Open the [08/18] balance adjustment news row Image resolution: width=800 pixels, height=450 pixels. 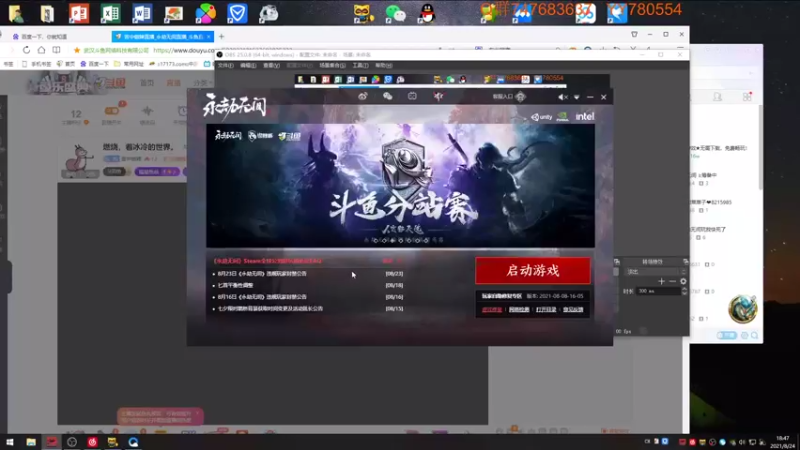coord(308,285)
